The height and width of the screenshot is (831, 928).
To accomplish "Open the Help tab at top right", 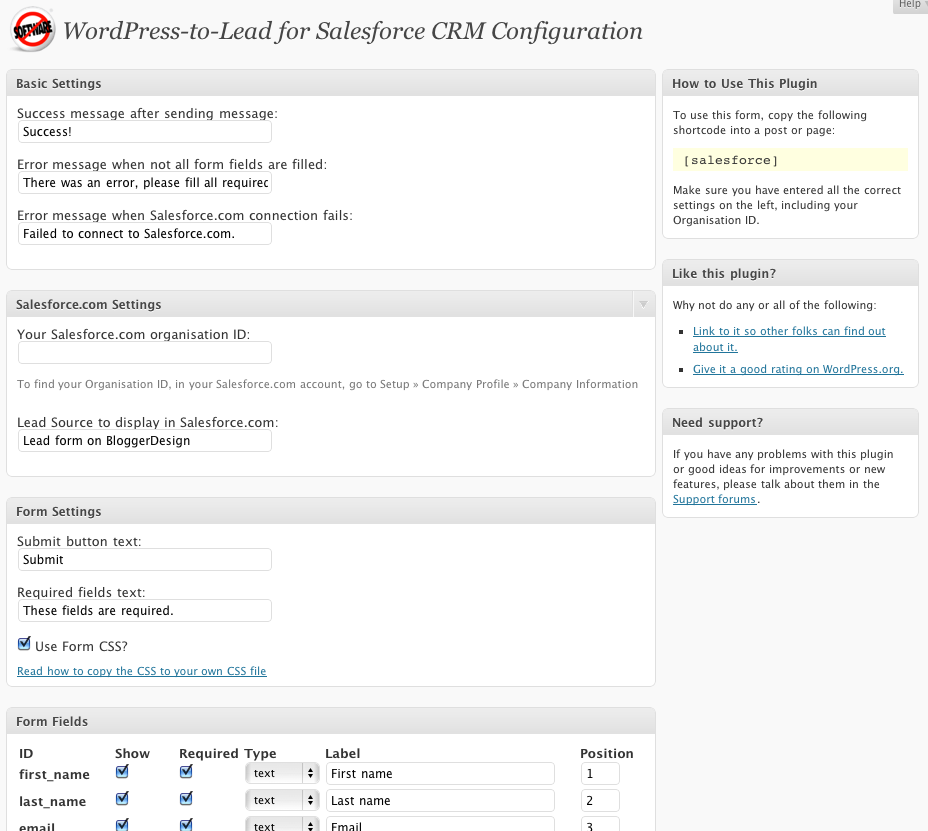I will point(908,5).
